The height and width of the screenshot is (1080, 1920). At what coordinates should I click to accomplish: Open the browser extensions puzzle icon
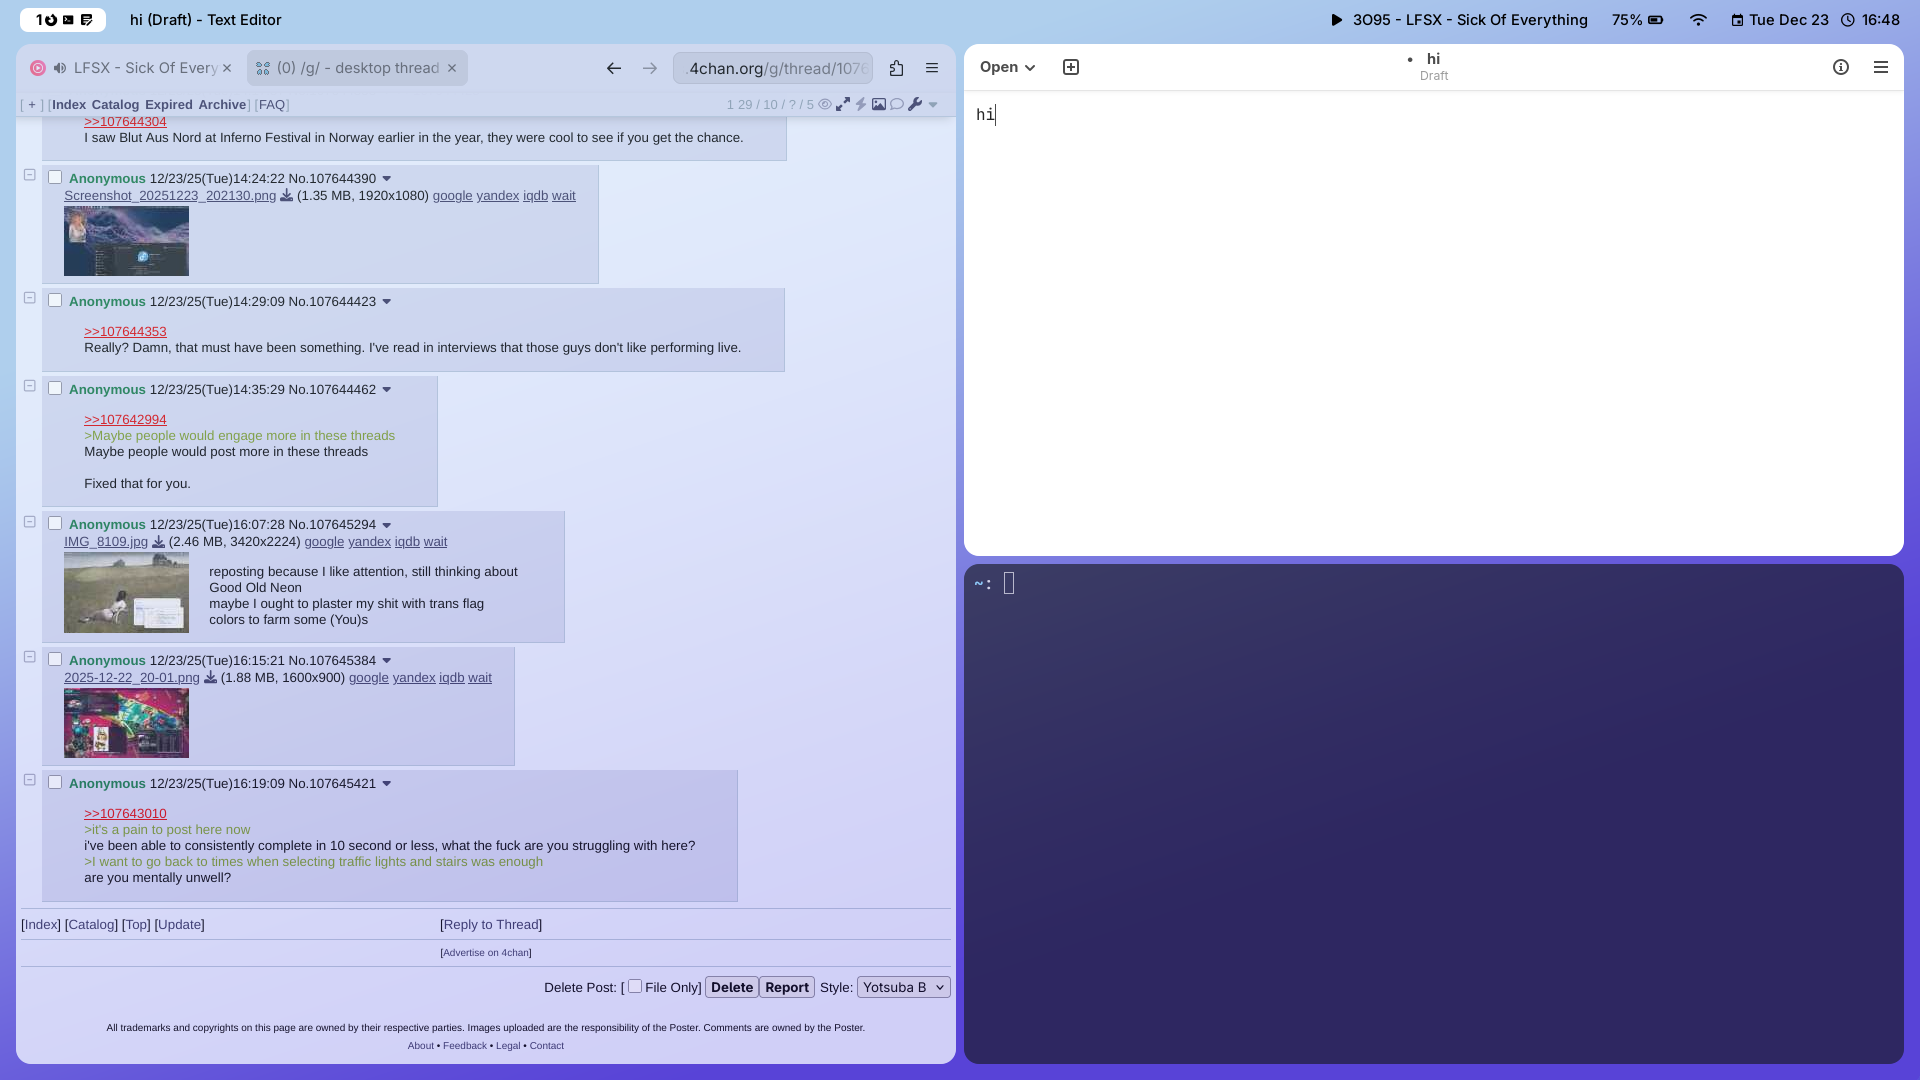[896, 68]
